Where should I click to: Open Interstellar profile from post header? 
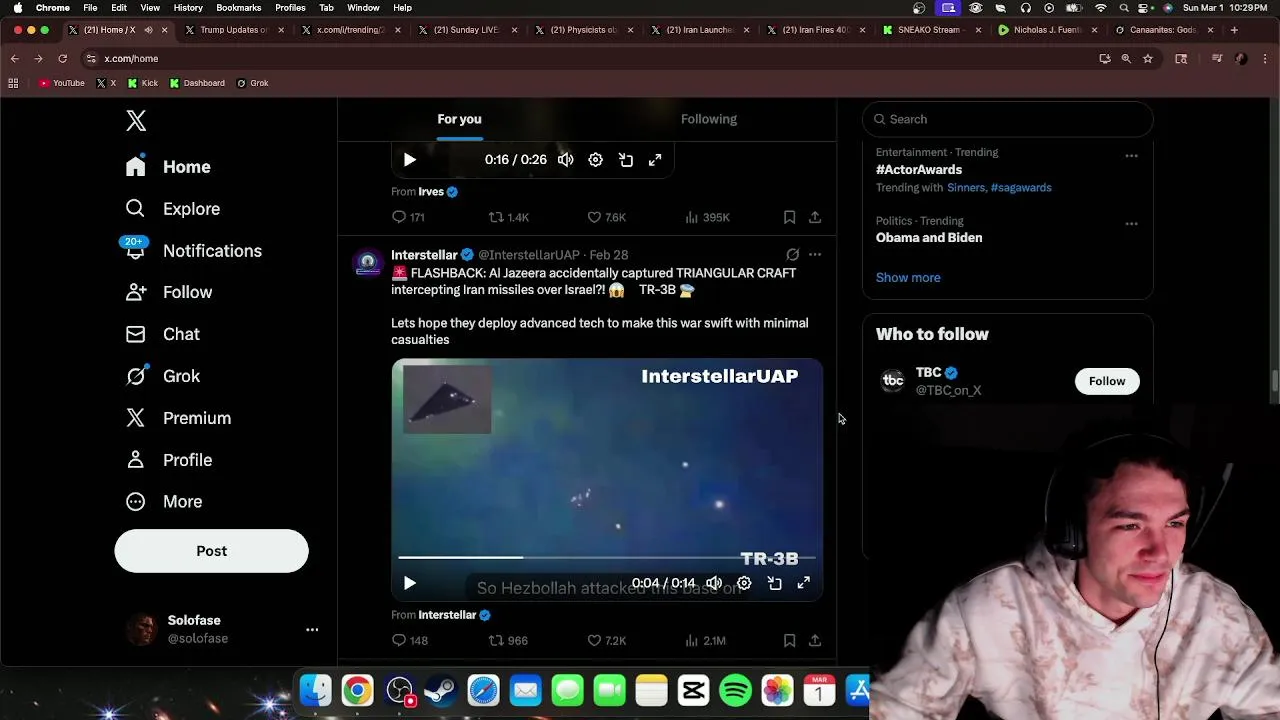coord(424,255)
